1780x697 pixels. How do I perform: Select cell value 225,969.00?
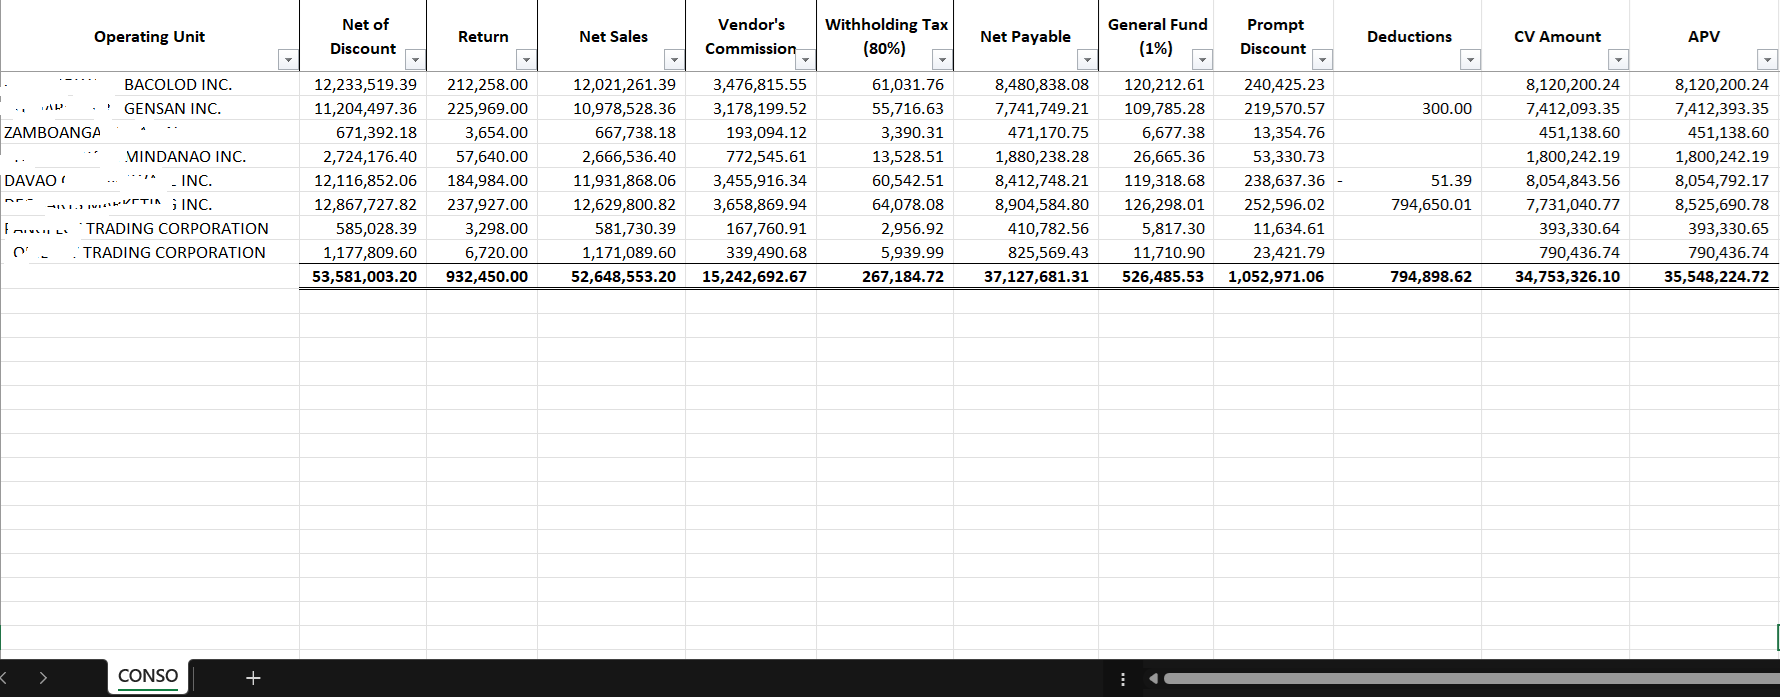click(x=487, y=109)
